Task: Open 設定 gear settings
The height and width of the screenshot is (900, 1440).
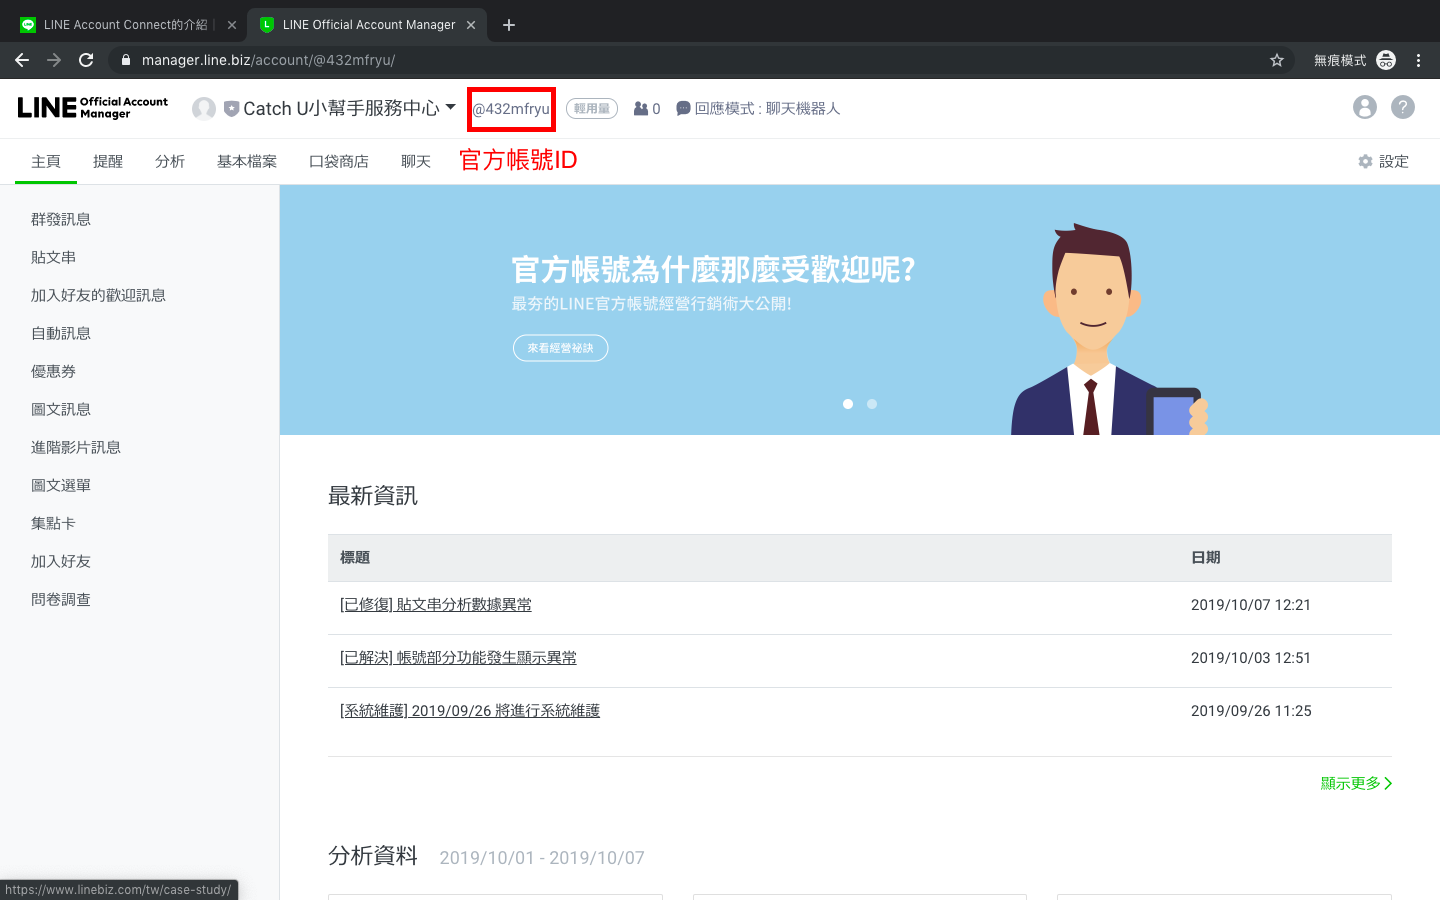Action: [1383, 162]
